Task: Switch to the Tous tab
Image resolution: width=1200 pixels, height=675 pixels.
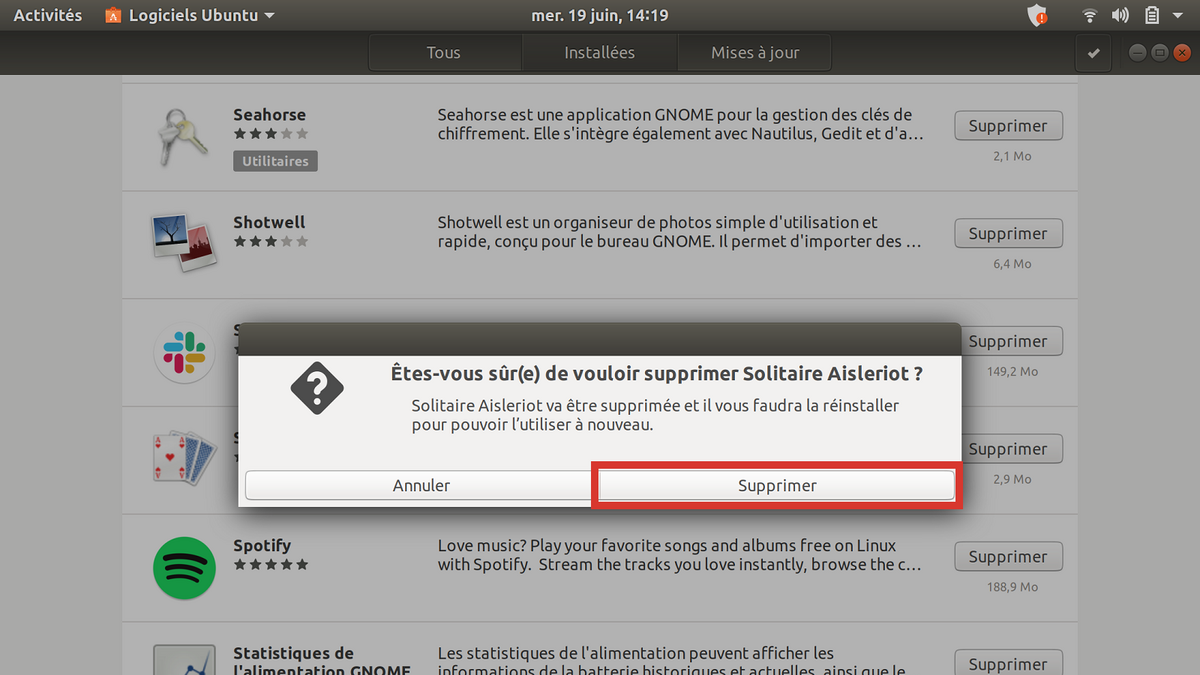Action: (443, 53)
